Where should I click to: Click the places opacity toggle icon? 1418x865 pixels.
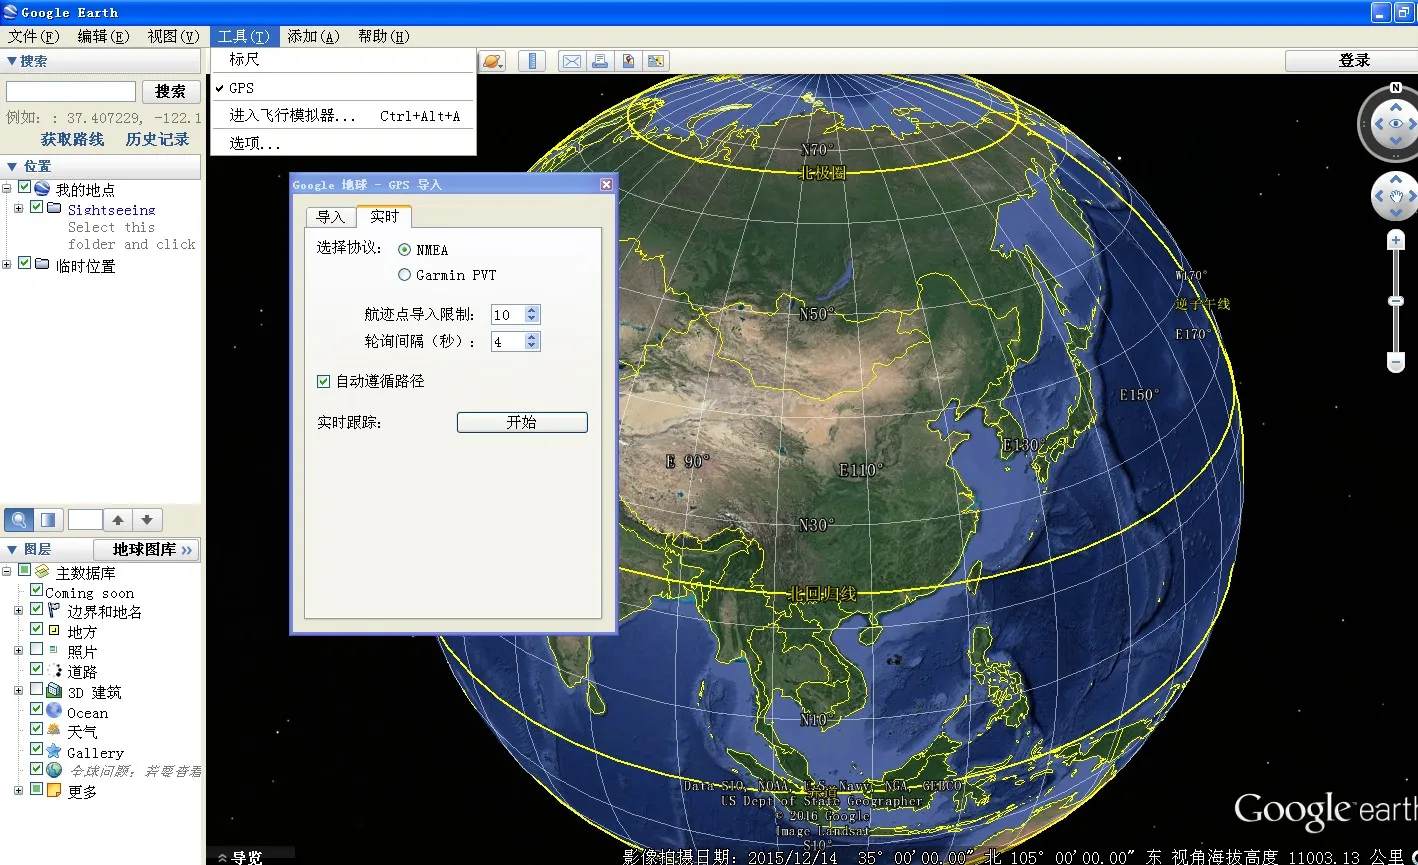(48, 520)
